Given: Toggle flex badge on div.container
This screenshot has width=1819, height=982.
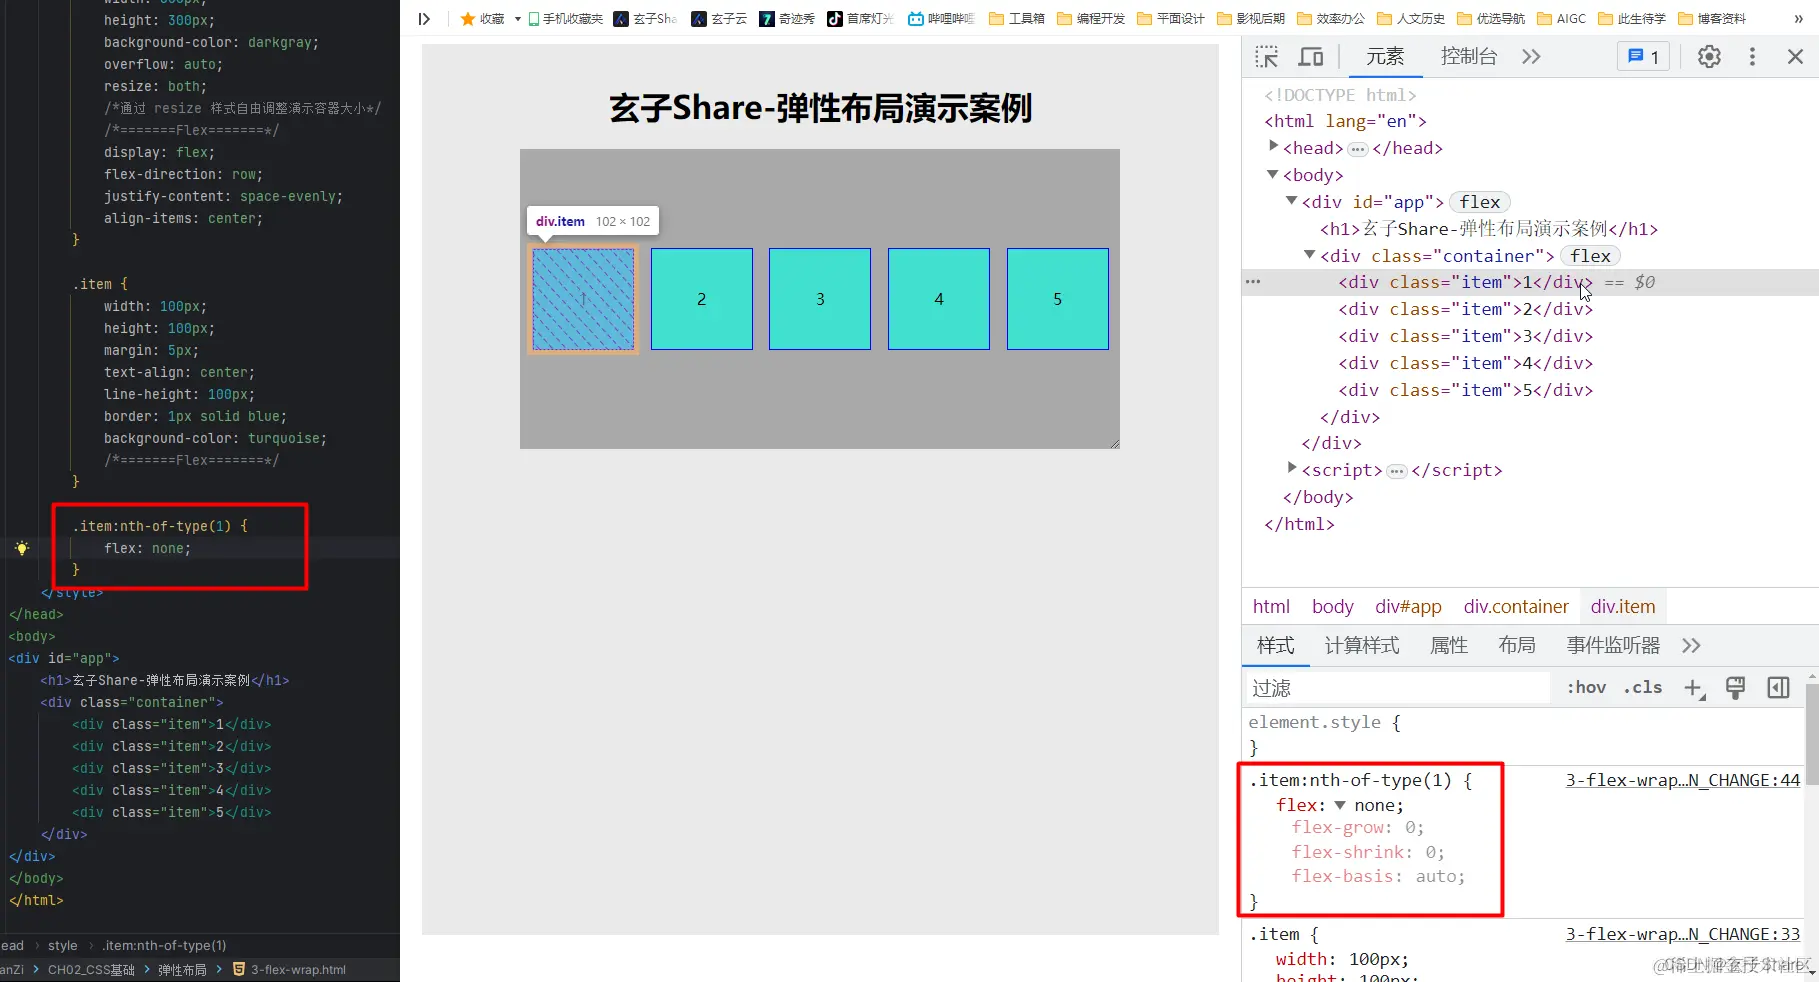Looking at the screenshot, I should 1590,256.
